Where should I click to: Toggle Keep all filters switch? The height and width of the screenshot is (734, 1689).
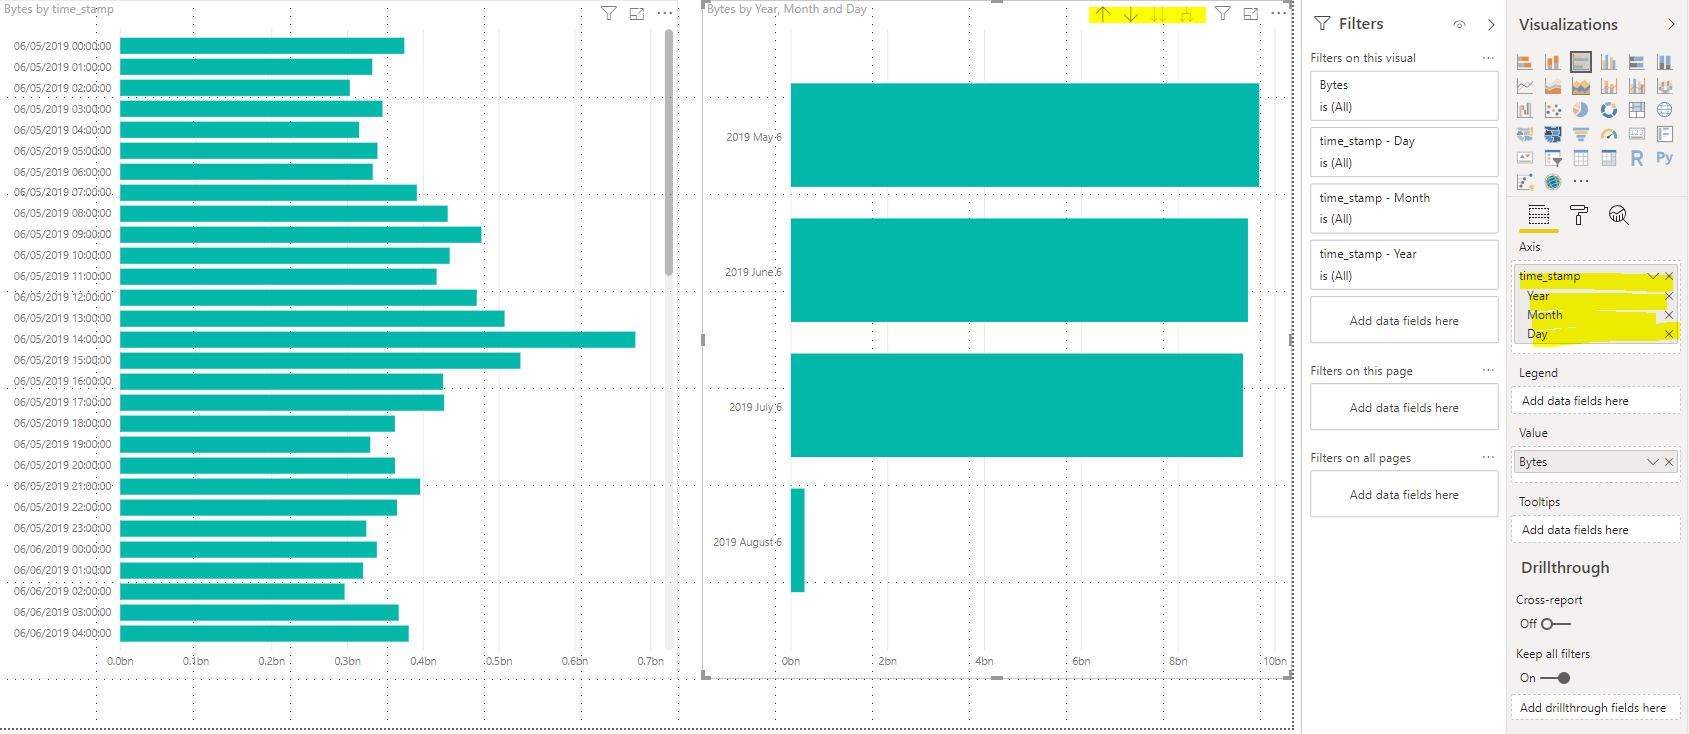pyautogui.click(x=1555, y=678)
